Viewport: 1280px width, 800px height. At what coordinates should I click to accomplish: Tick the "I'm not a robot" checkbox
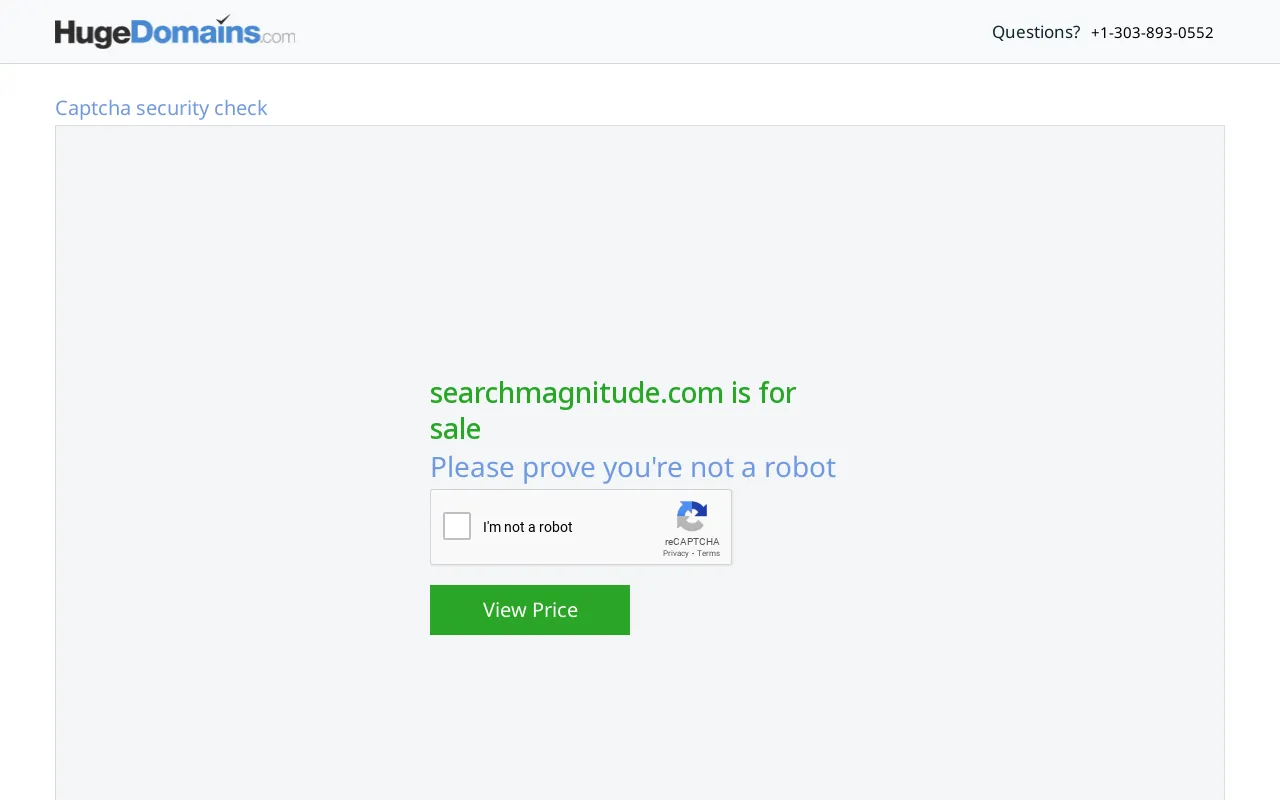(457, 526)
